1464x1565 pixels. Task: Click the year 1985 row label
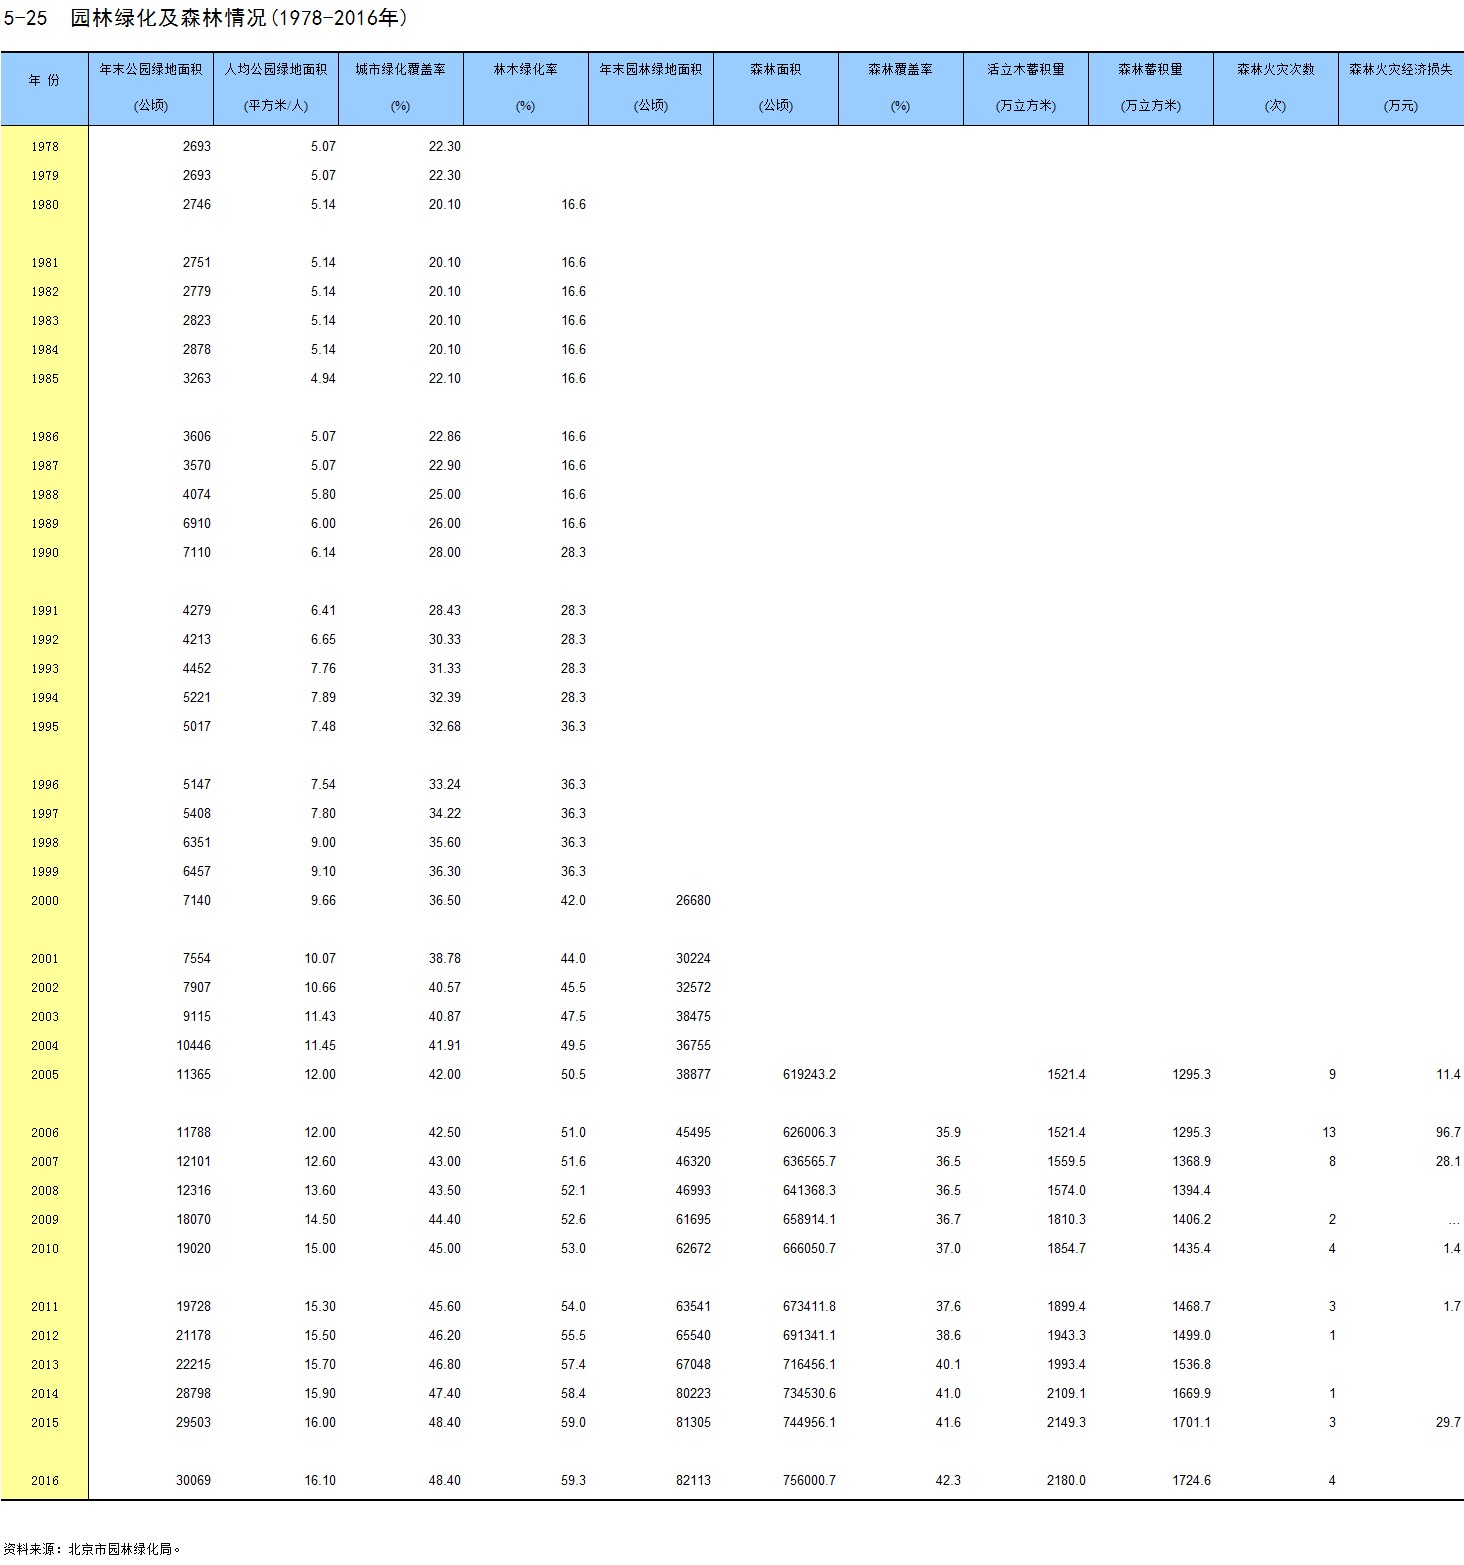point(45,379)
